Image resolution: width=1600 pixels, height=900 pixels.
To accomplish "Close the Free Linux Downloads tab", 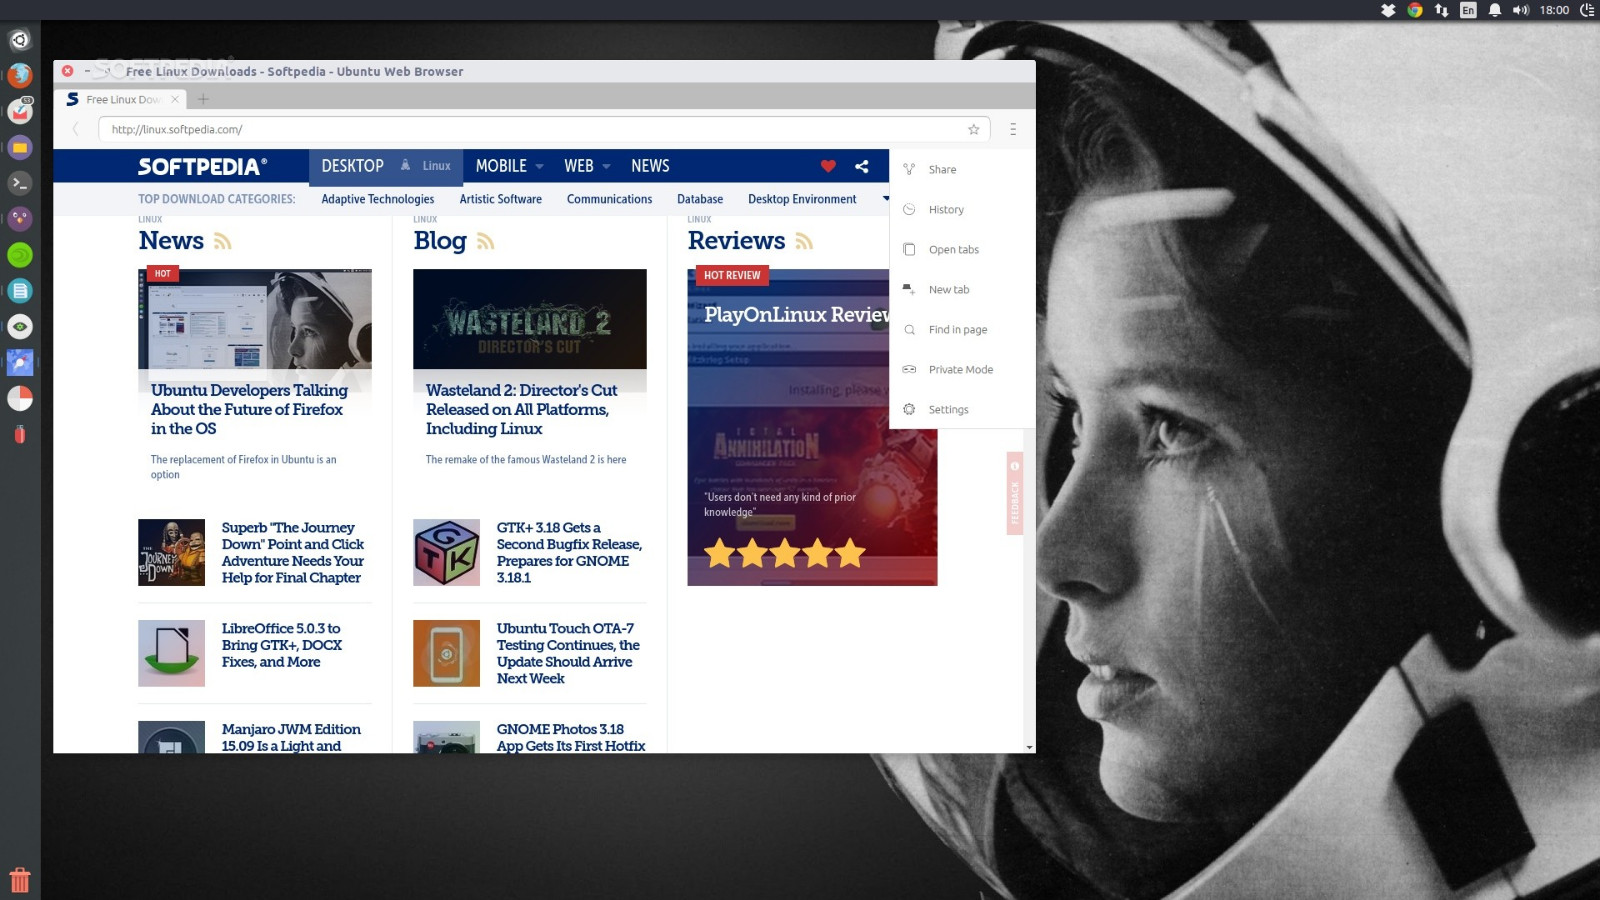I will coord(175,99).
